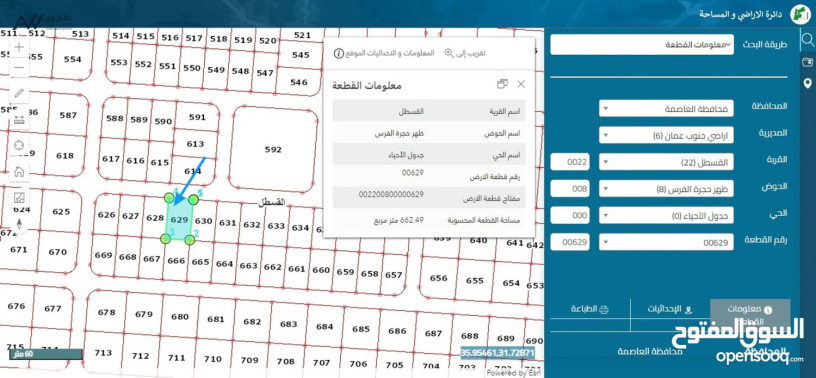Select parcel 666 on the map

[176, 260]
